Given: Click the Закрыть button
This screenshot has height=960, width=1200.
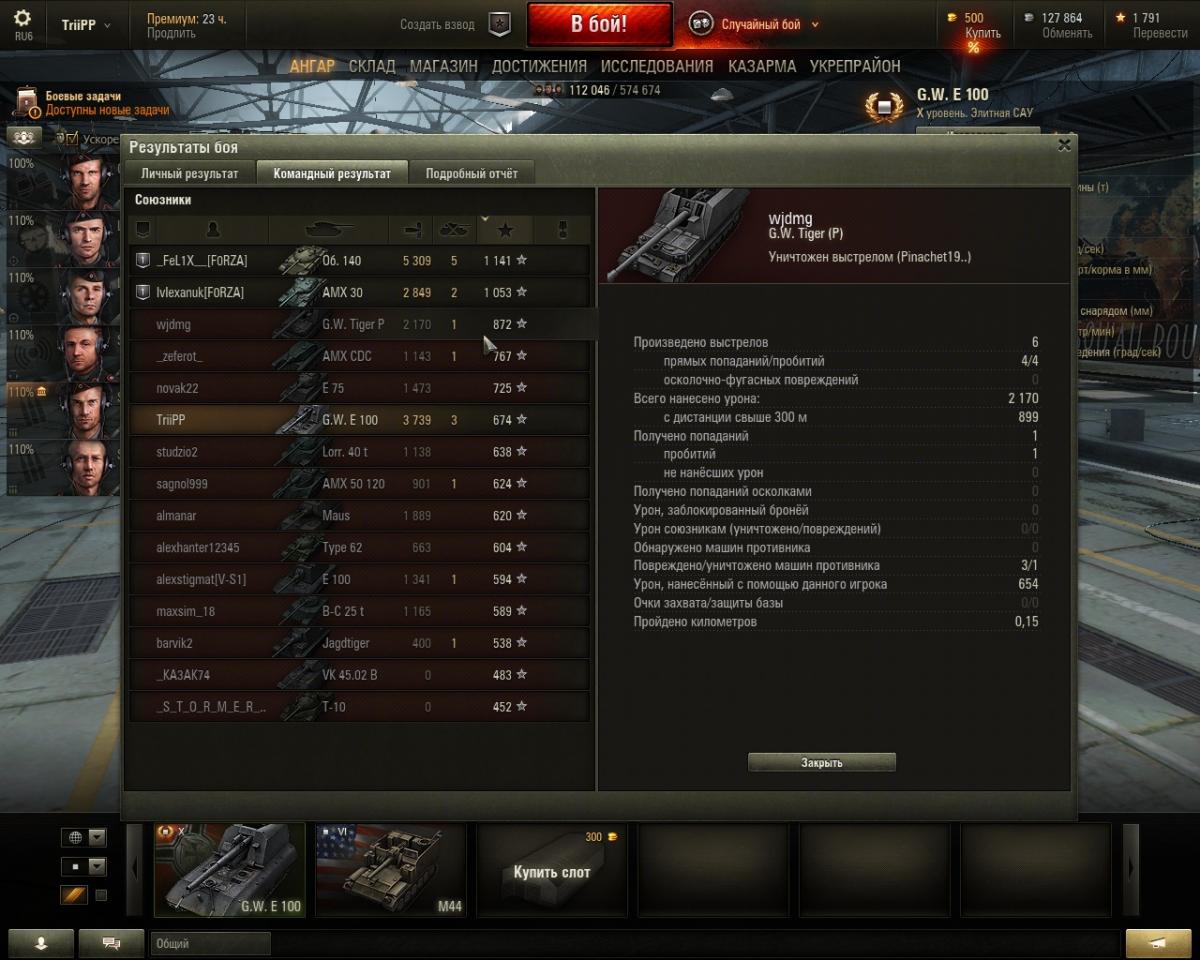Looking at the screenshot, I should [822, 762].
